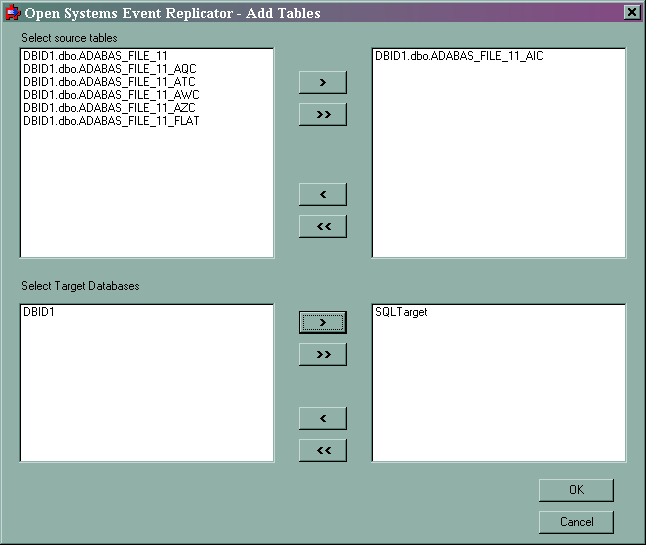The width and height of the screenshot is (646, 545).
Task: Close the Add Tables dialog window
Action: (632, 12)
